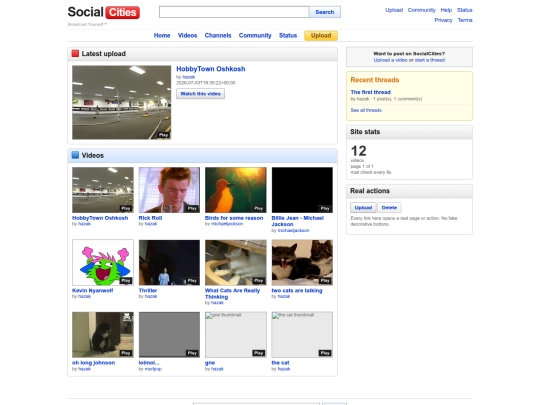Click Play badge on Latest upload thumbnail

164,135
